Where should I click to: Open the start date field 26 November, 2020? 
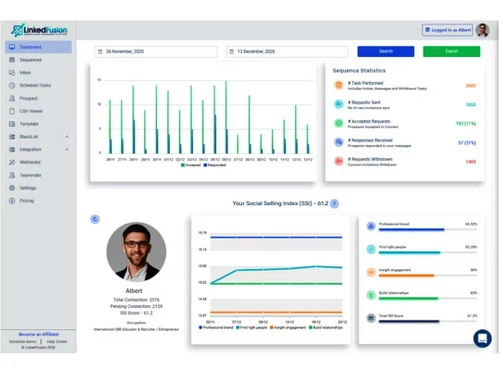click(x=156, y=51)
